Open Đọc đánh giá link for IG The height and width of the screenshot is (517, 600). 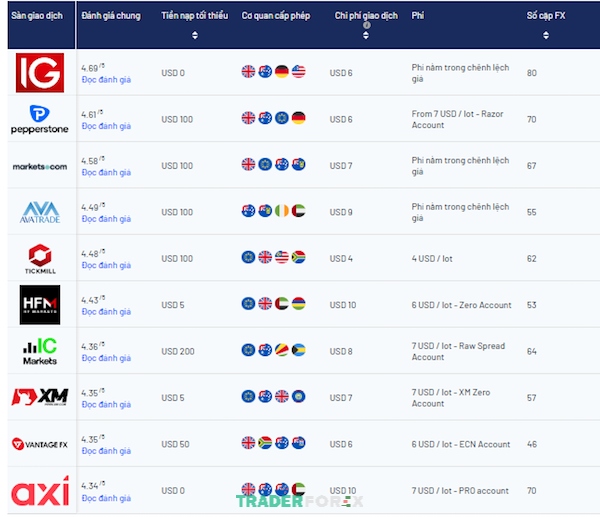(106, 80)
